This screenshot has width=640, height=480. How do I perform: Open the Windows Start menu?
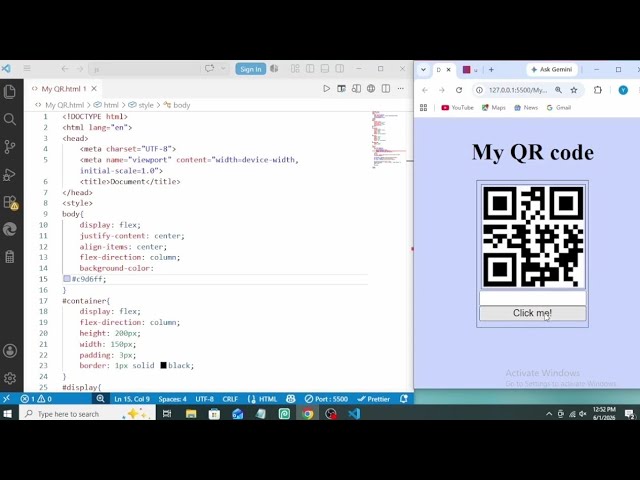pos(8,413)
